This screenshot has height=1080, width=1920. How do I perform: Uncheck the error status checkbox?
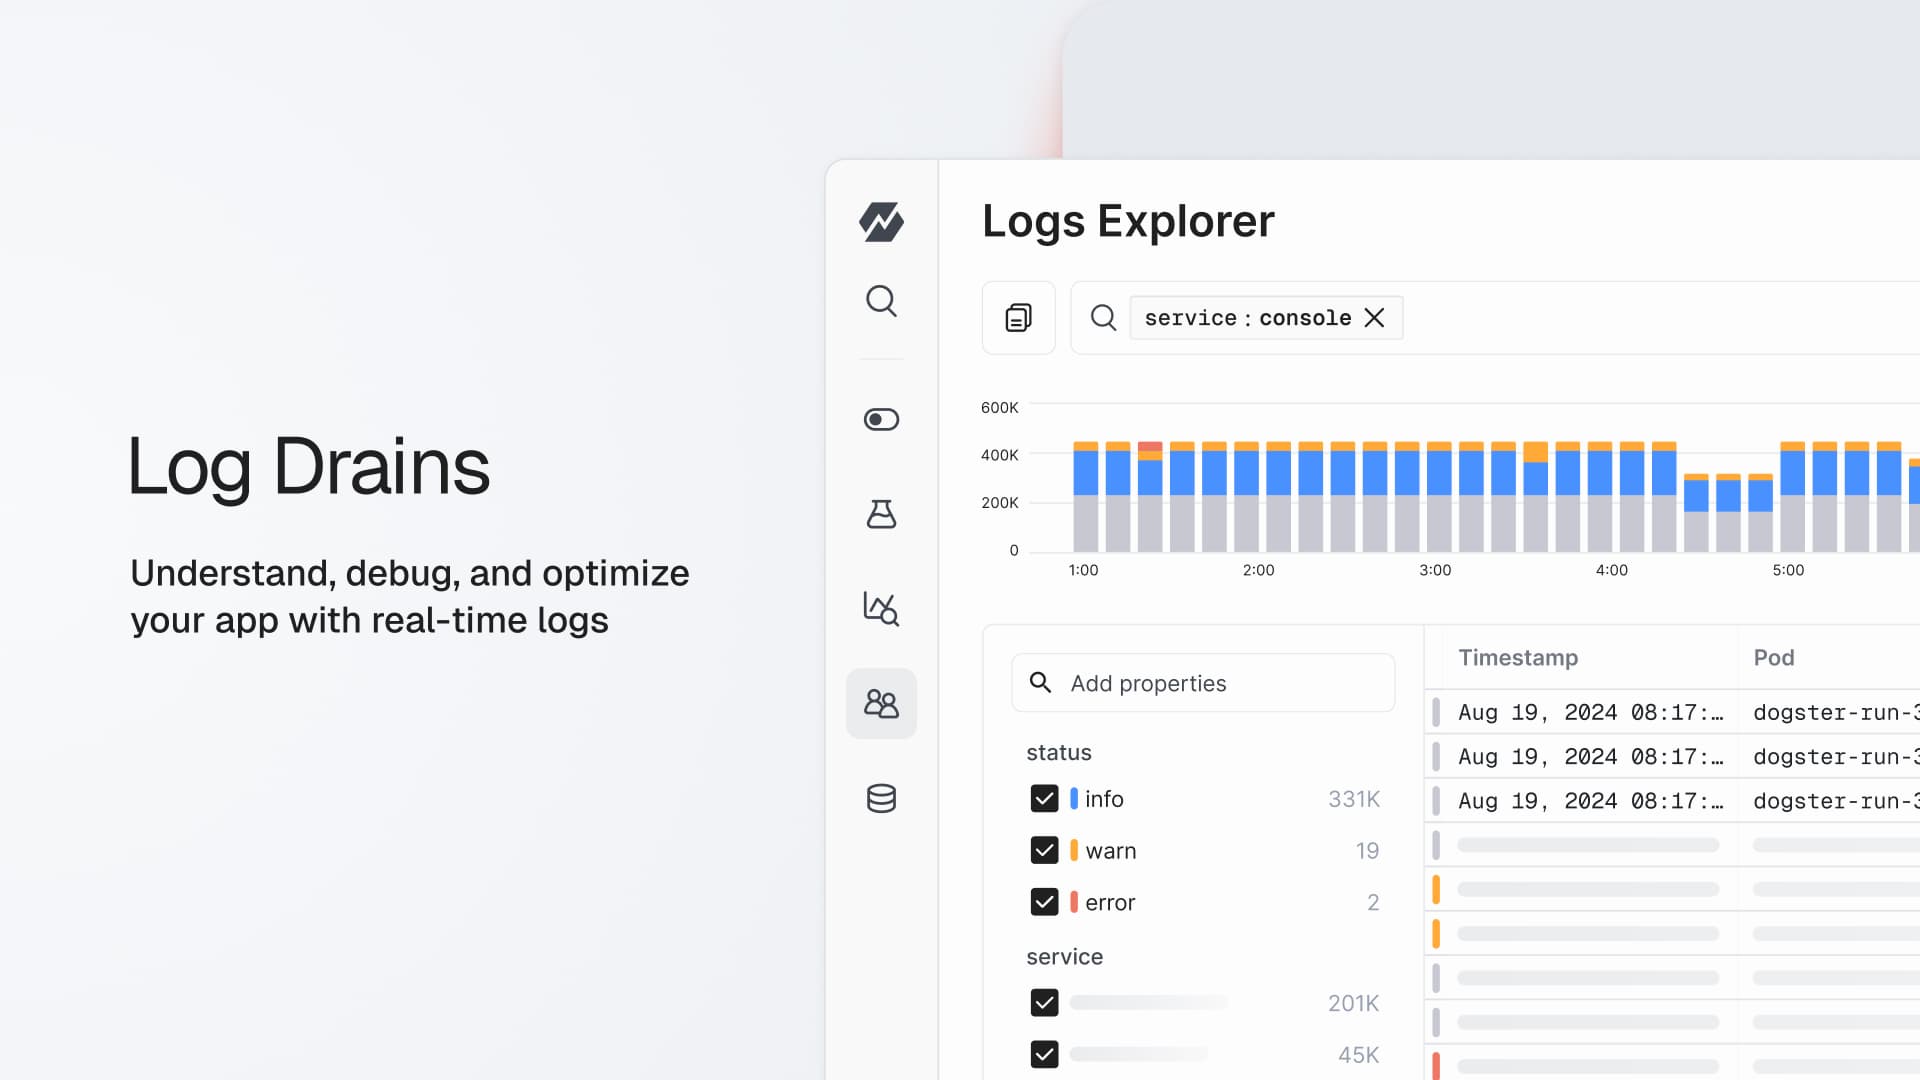point(1044,902)
